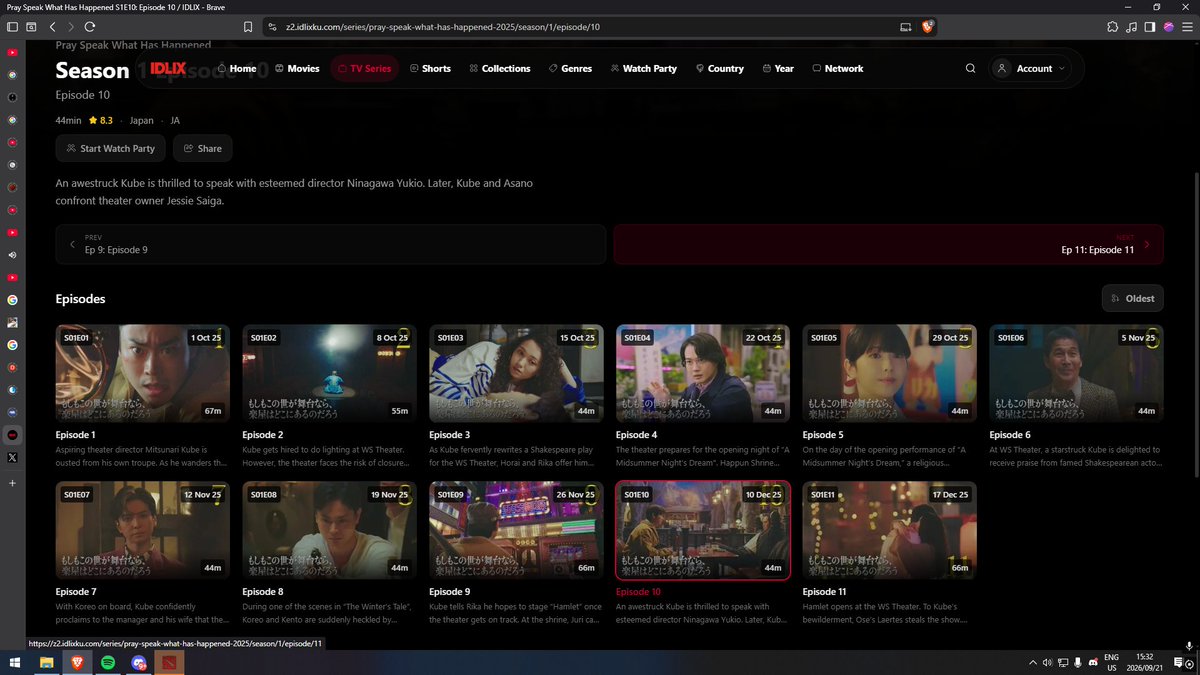
Task: Open the search icon in IDLIX navbar
Action: [970, 69]
